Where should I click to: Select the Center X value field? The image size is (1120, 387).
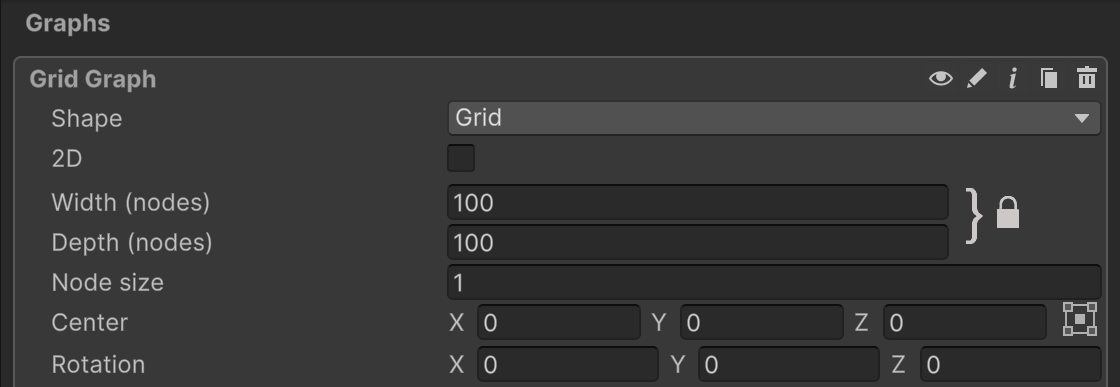pos(559,323)
